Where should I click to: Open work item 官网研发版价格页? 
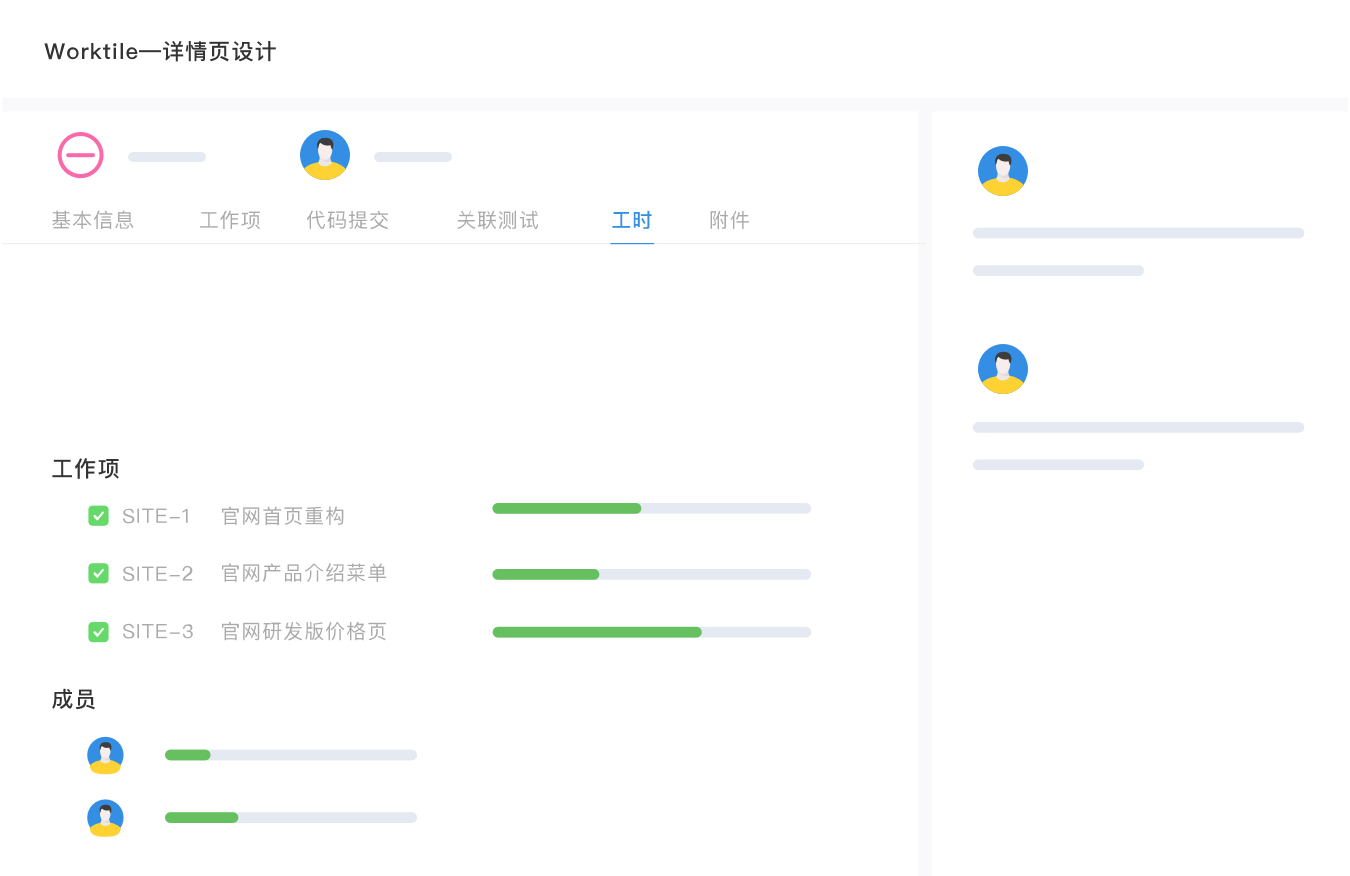pyautogui.click(x=304, y=632)
